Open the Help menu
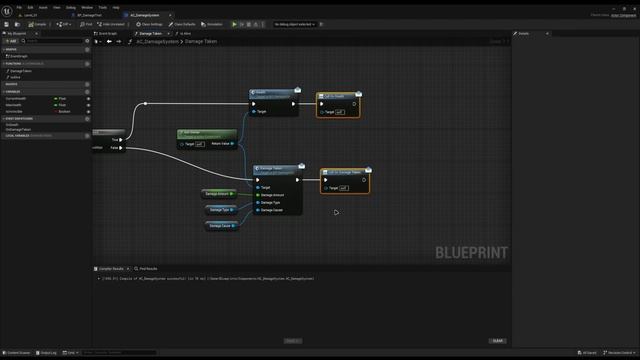640x360 pixels. click(x=116, y=7)
